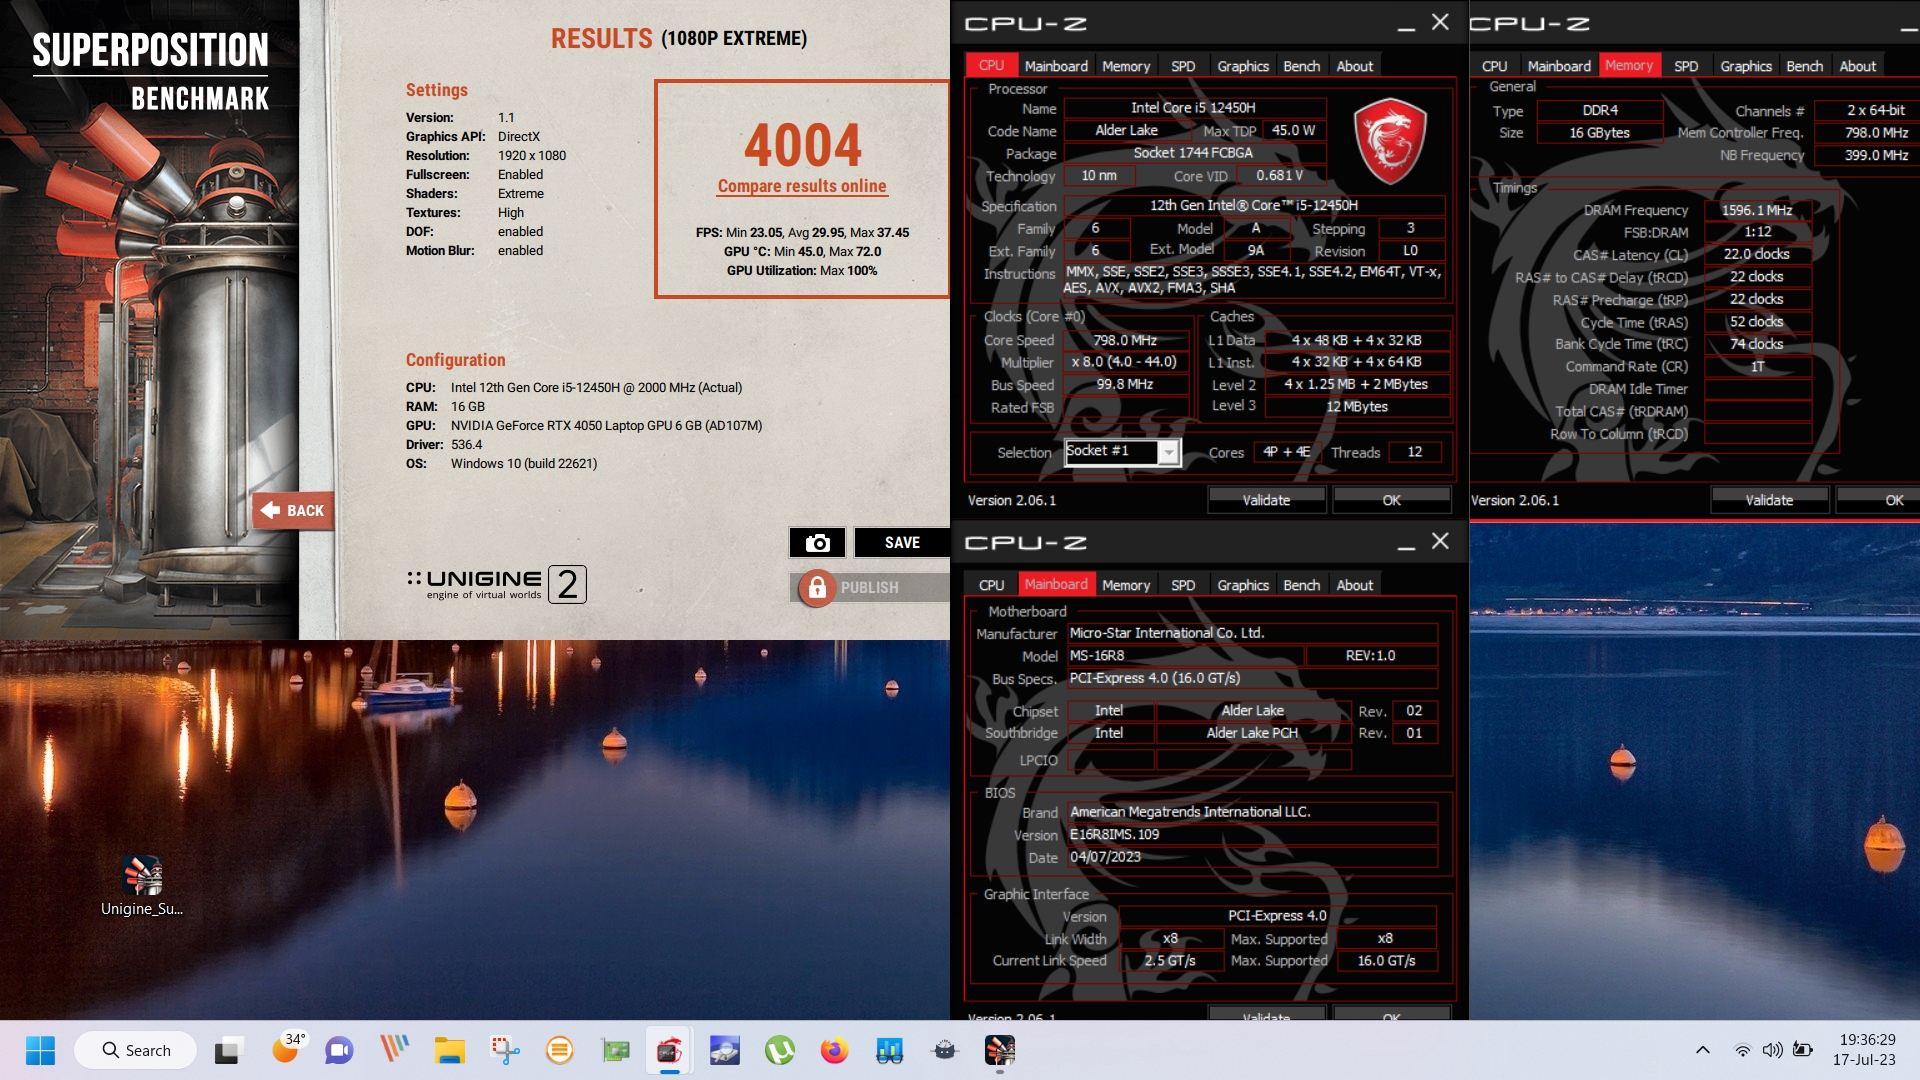Image resolution: width=1920 pixels, height=1080 pixels.
Task: Open the 34° weather widget
Action: [287, 1048]
